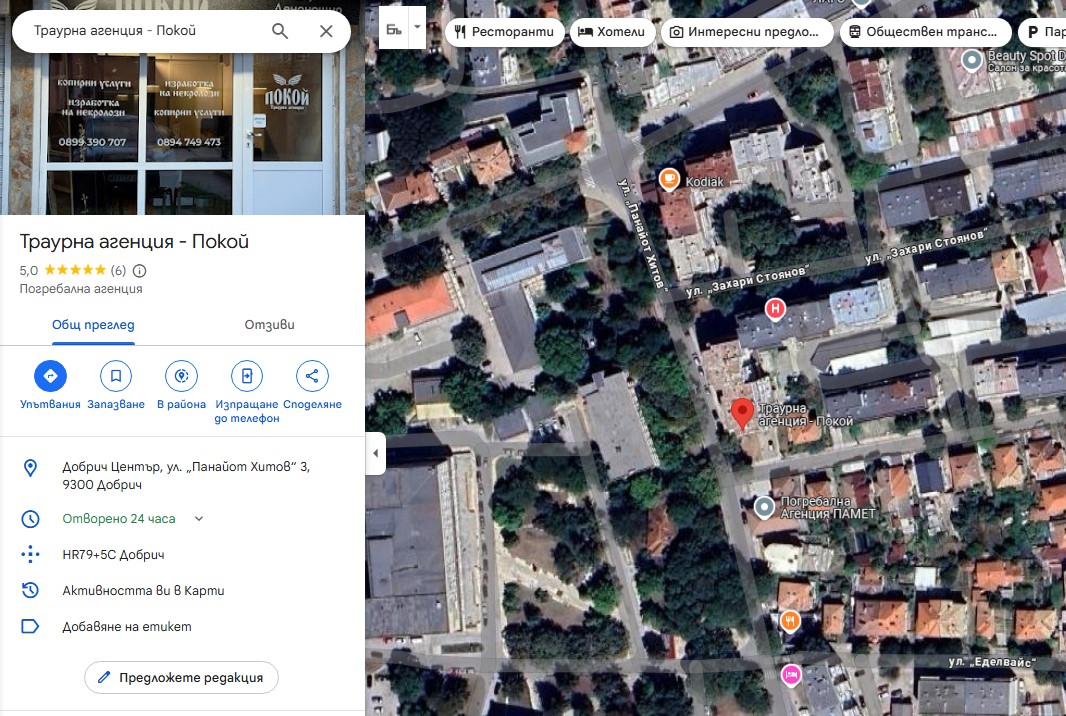
Task: Collapse the side panel arrow
Action: coord(376,453)
